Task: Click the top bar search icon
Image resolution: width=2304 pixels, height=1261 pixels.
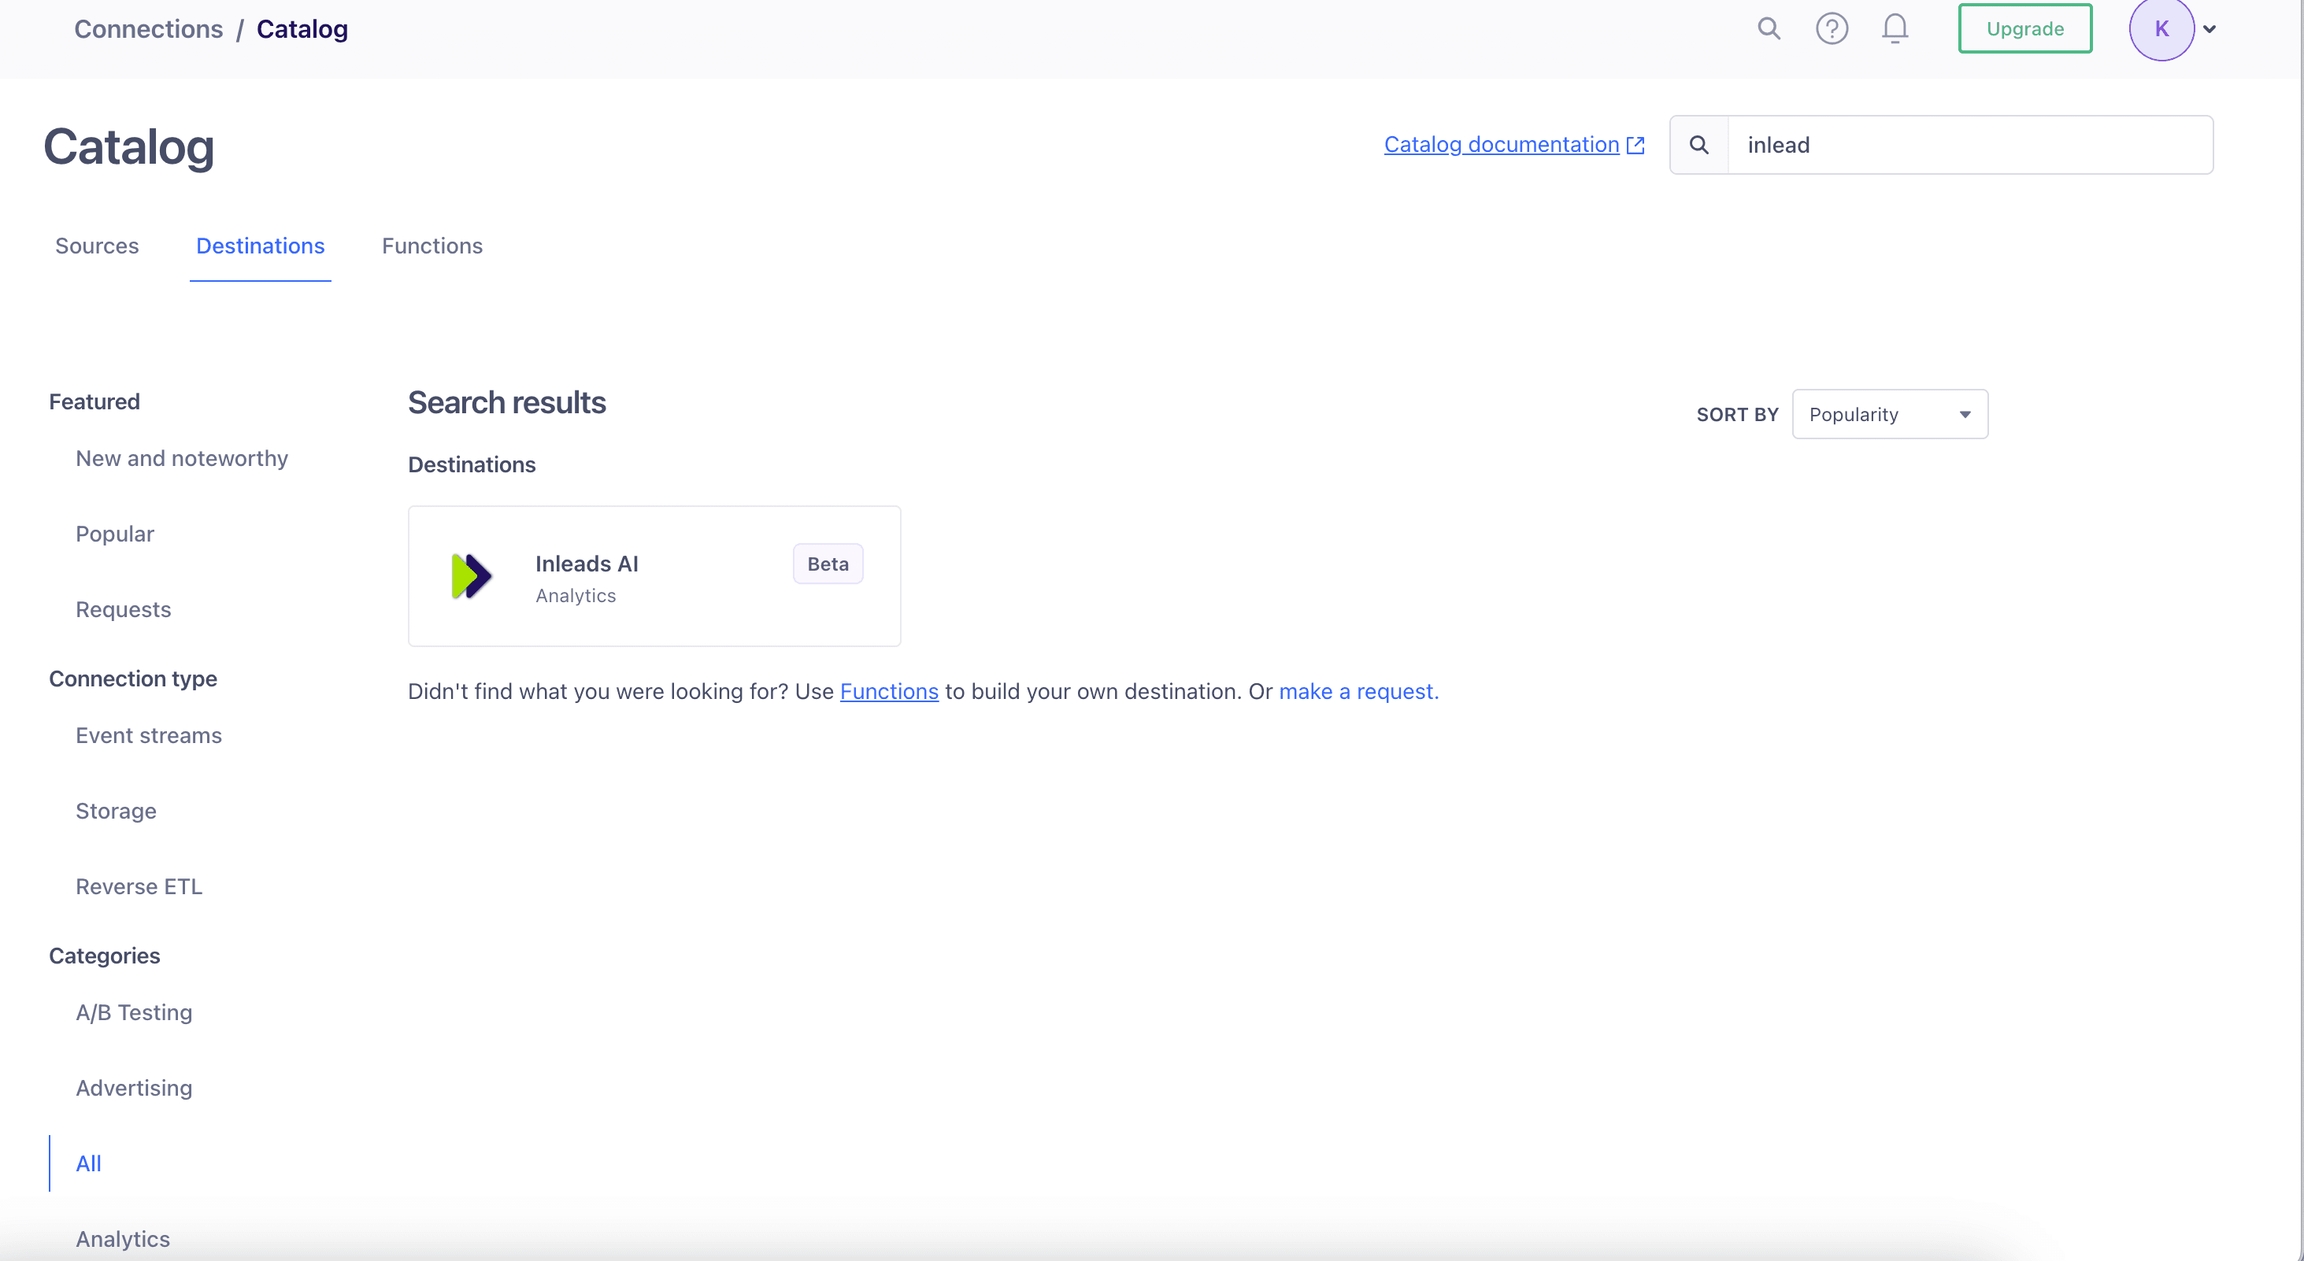Action: coord(1768,29)
